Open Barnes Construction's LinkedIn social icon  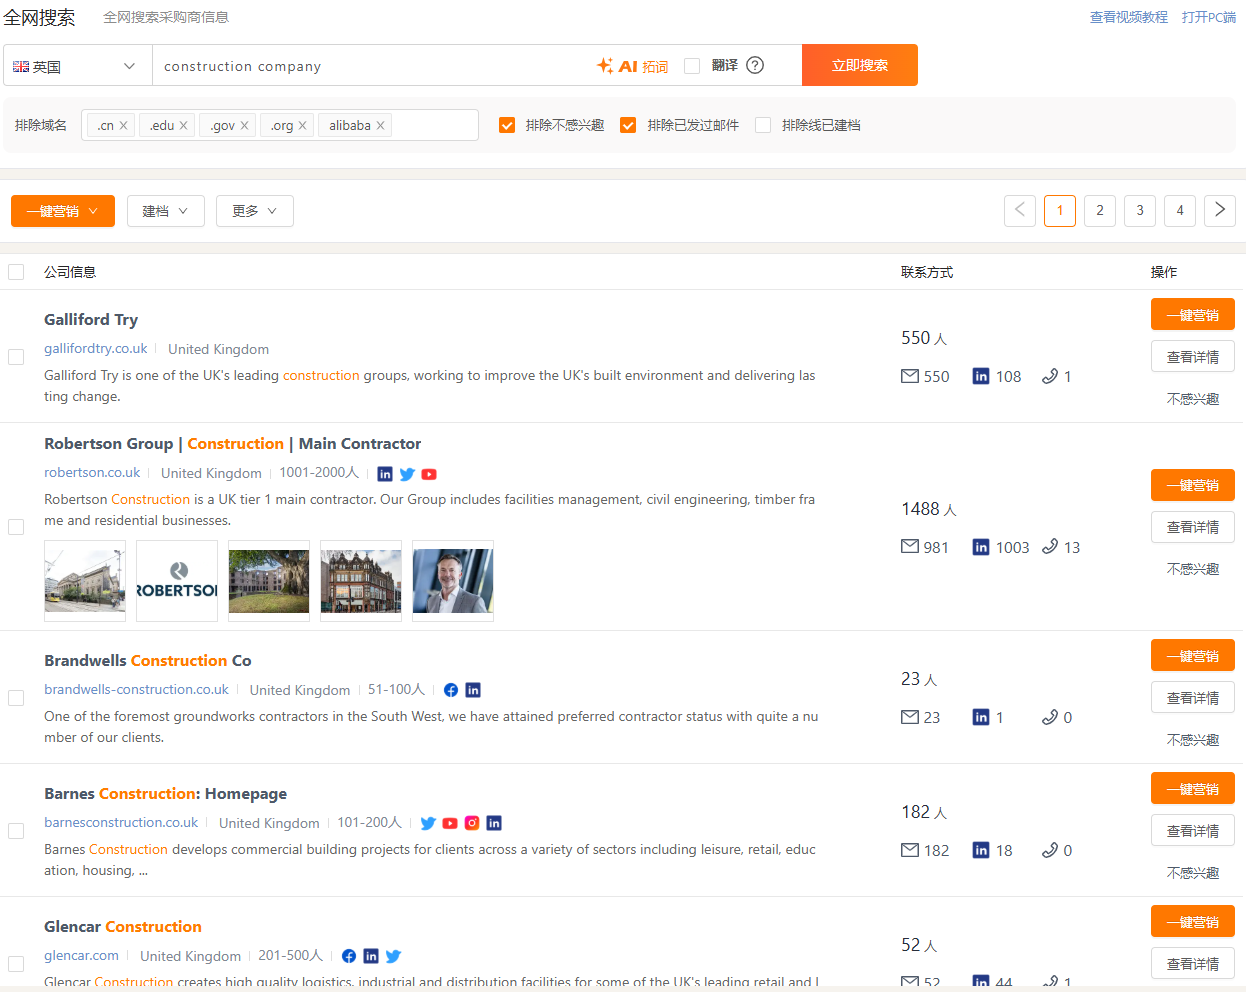point(494,823)
